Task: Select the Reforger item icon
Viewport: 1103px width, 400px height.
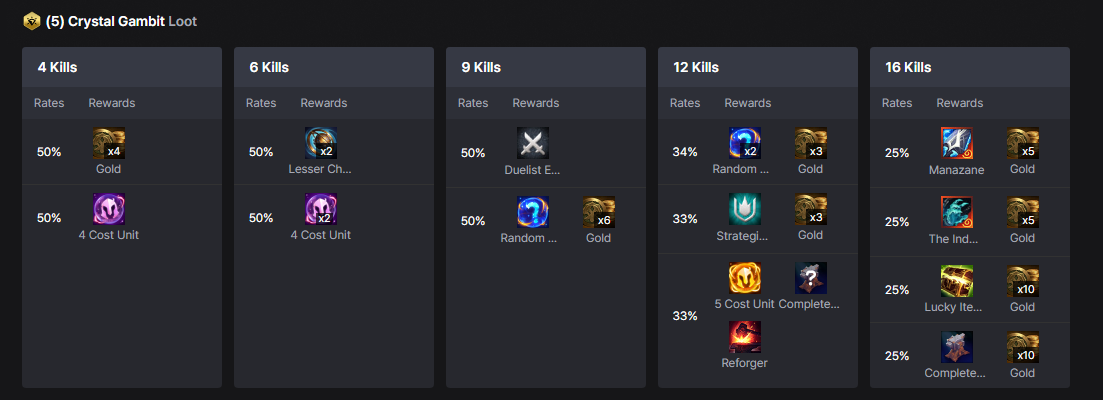Action: pos(744,337)
